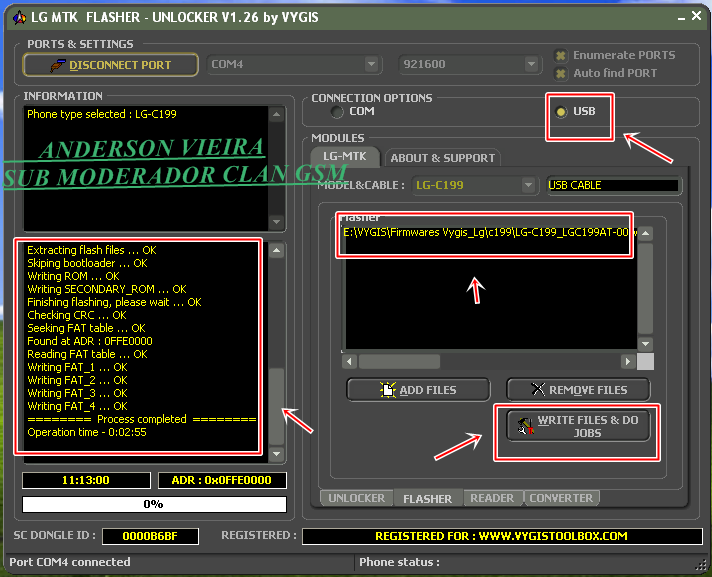The height and width of the screenshot is (577, 712).
Task: Click the 'Phone status :' status text
Action: pyautogui.click(x=399, y=562)
